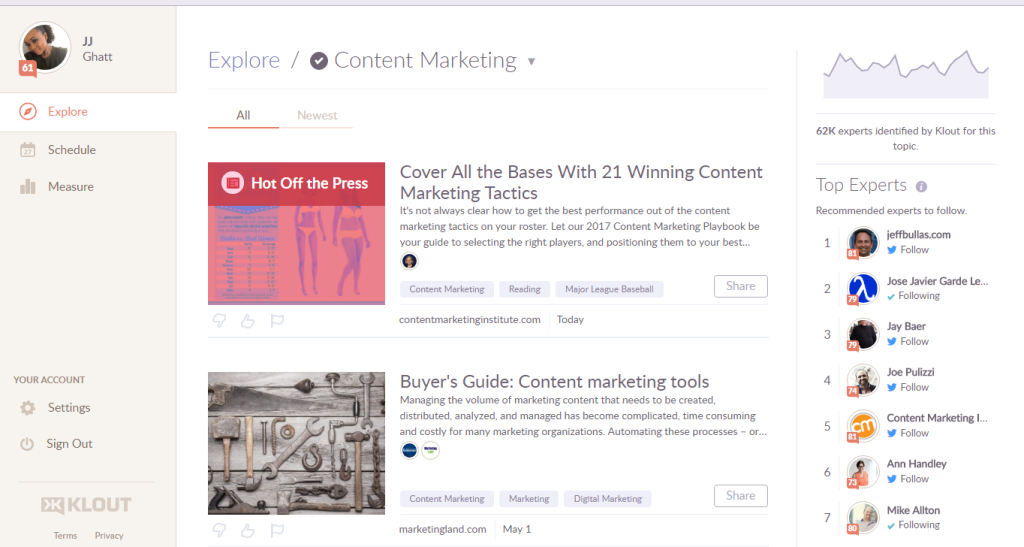This screenshot has height=547, width=1024.
Task: Open Joe Pulizzi expert avatar
Action: pyautogui.click(x=863, y=380)
